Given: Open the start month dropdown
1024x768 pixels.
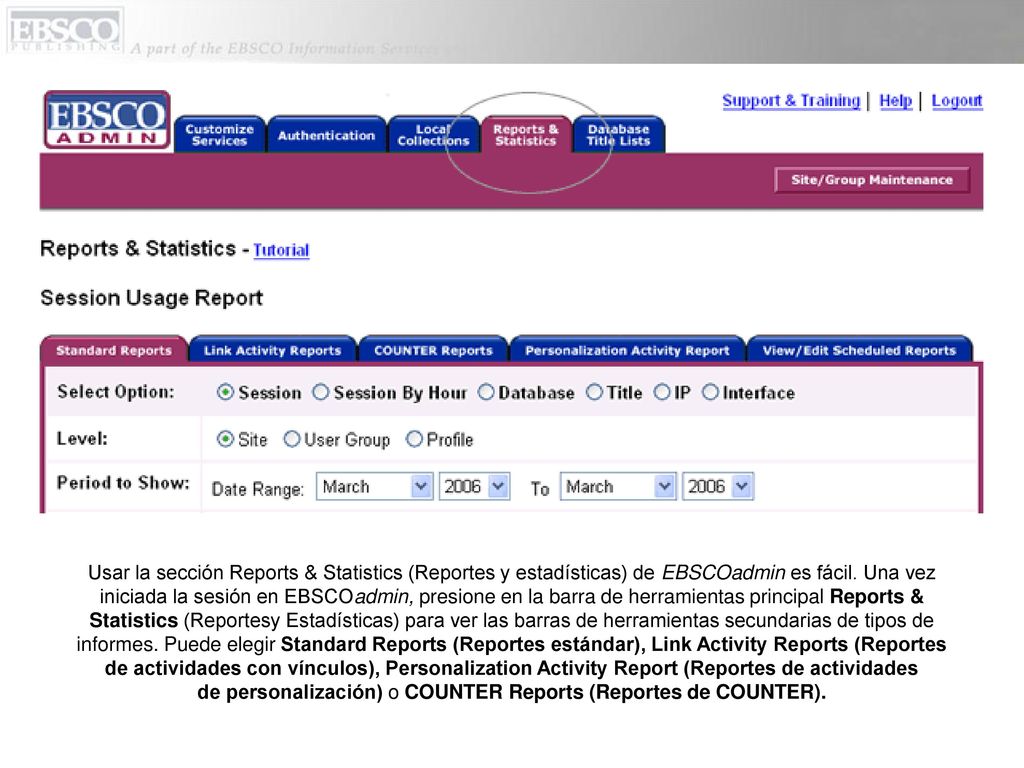Looking at the screenshot, I should 374,487.
